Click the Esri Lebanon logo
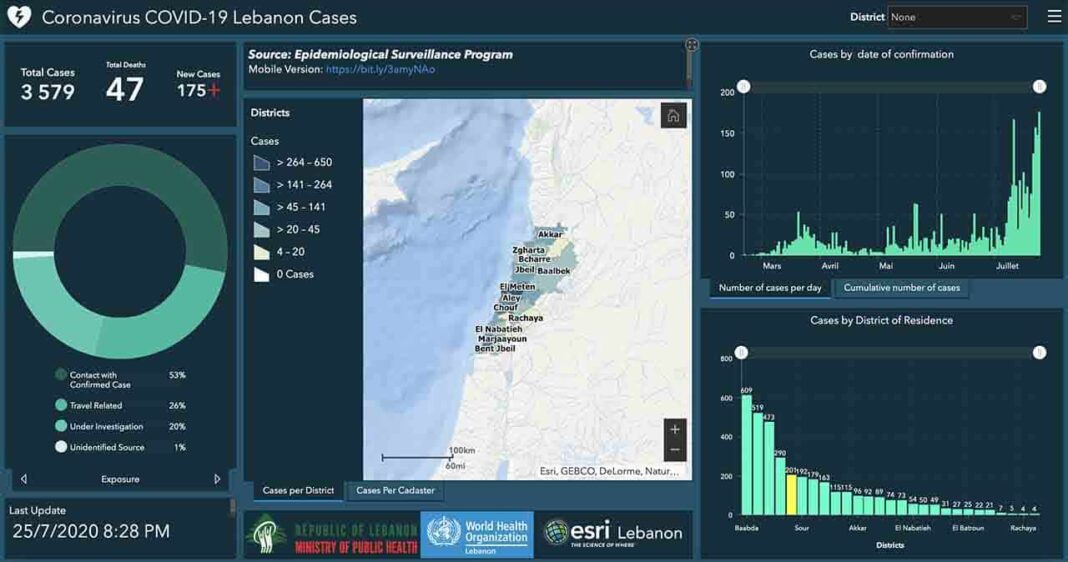Viewport: 1068px width, 562px height. click(x=612, y=534)
